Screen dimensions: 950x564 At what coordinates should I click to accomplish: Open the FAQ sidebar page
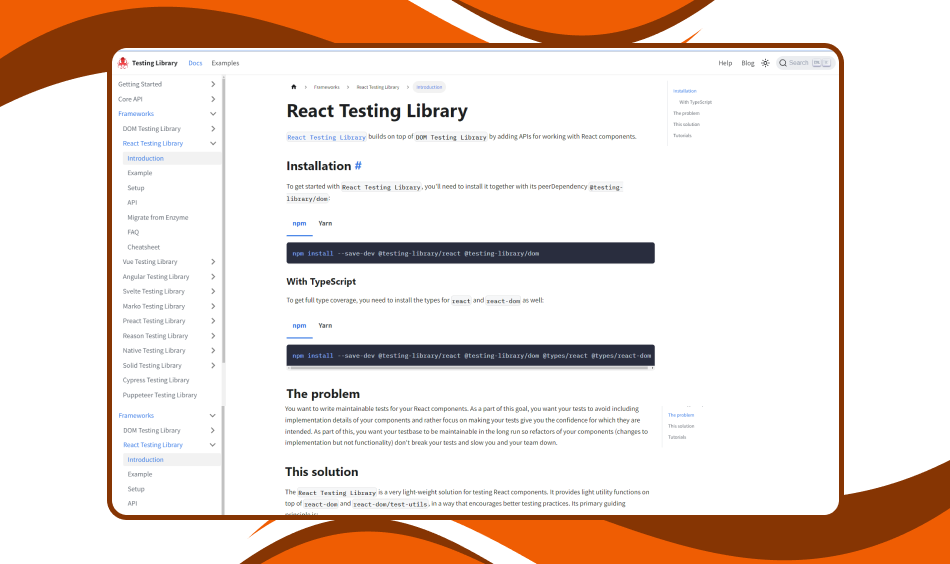point(133,232)
